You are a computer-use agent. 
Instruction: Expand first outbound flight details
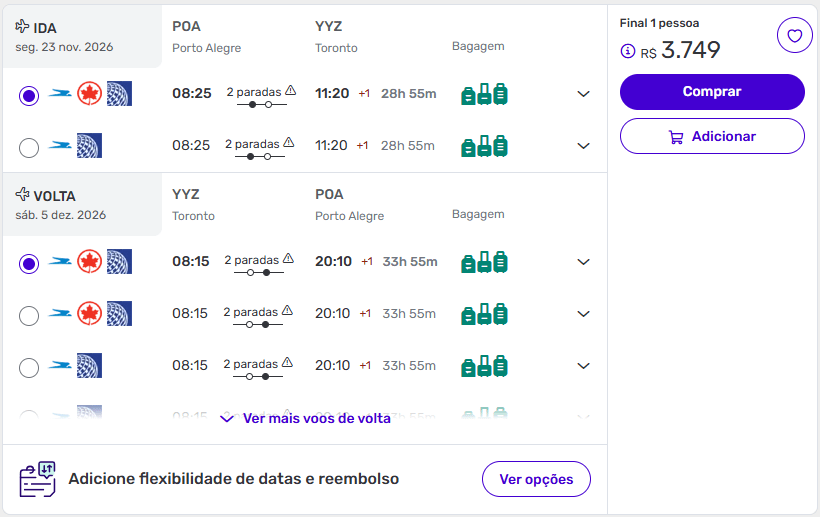(x=584, y=94)
